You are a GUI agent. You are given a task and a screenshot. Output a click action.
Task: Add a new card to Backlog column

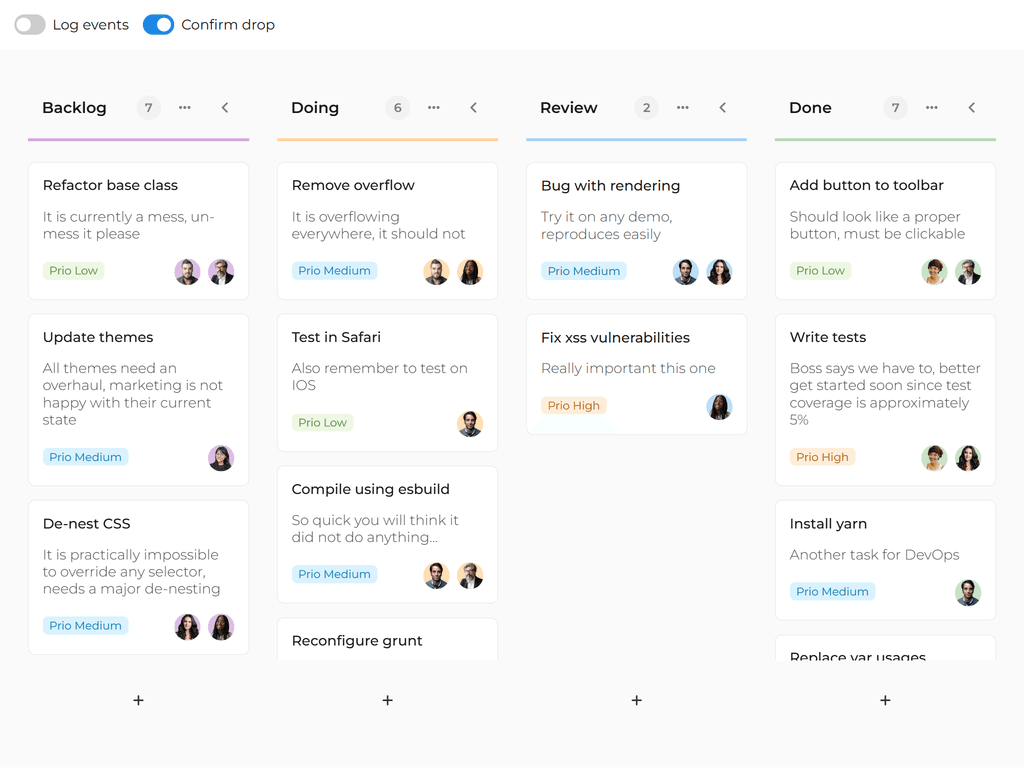139,701
